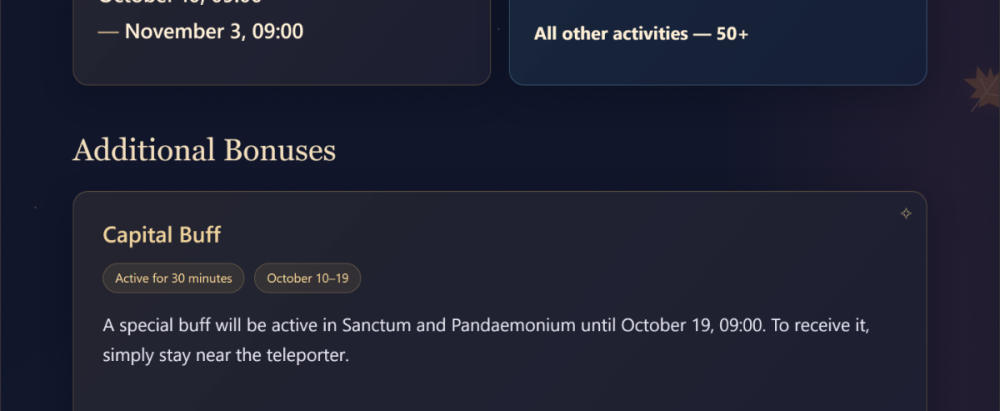Click the "50+" value in activities card
This screenshot has height=411, width=1000.
(x=732, y=34)
